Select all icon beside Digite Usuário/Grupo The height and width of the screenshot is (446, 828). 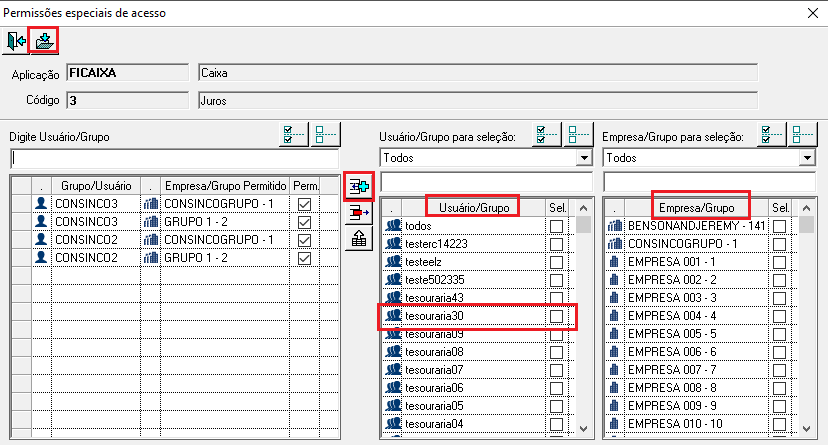[x=294, y=135]
